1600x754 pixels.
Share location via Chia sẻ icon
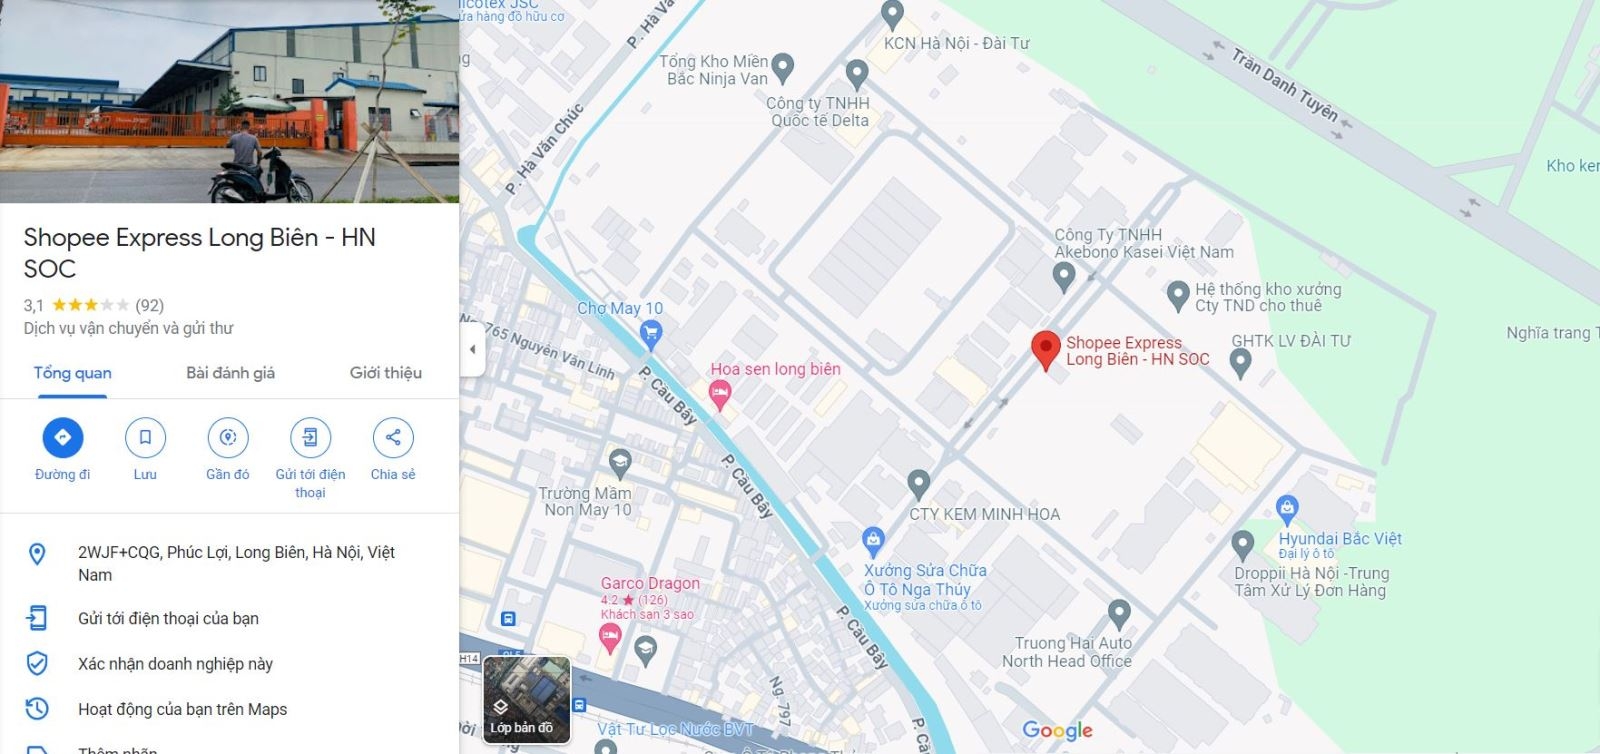click(393, 437)
